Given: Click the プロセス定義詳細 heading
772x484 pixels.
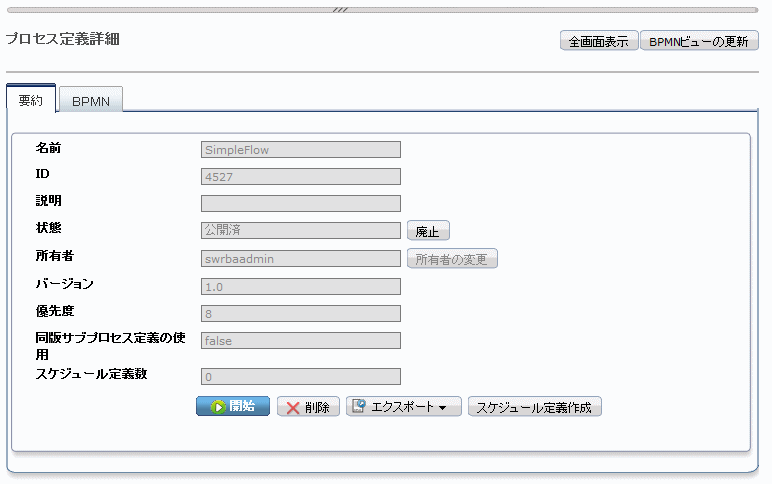Looking at the screenshot, I should [x=63, y=39].
